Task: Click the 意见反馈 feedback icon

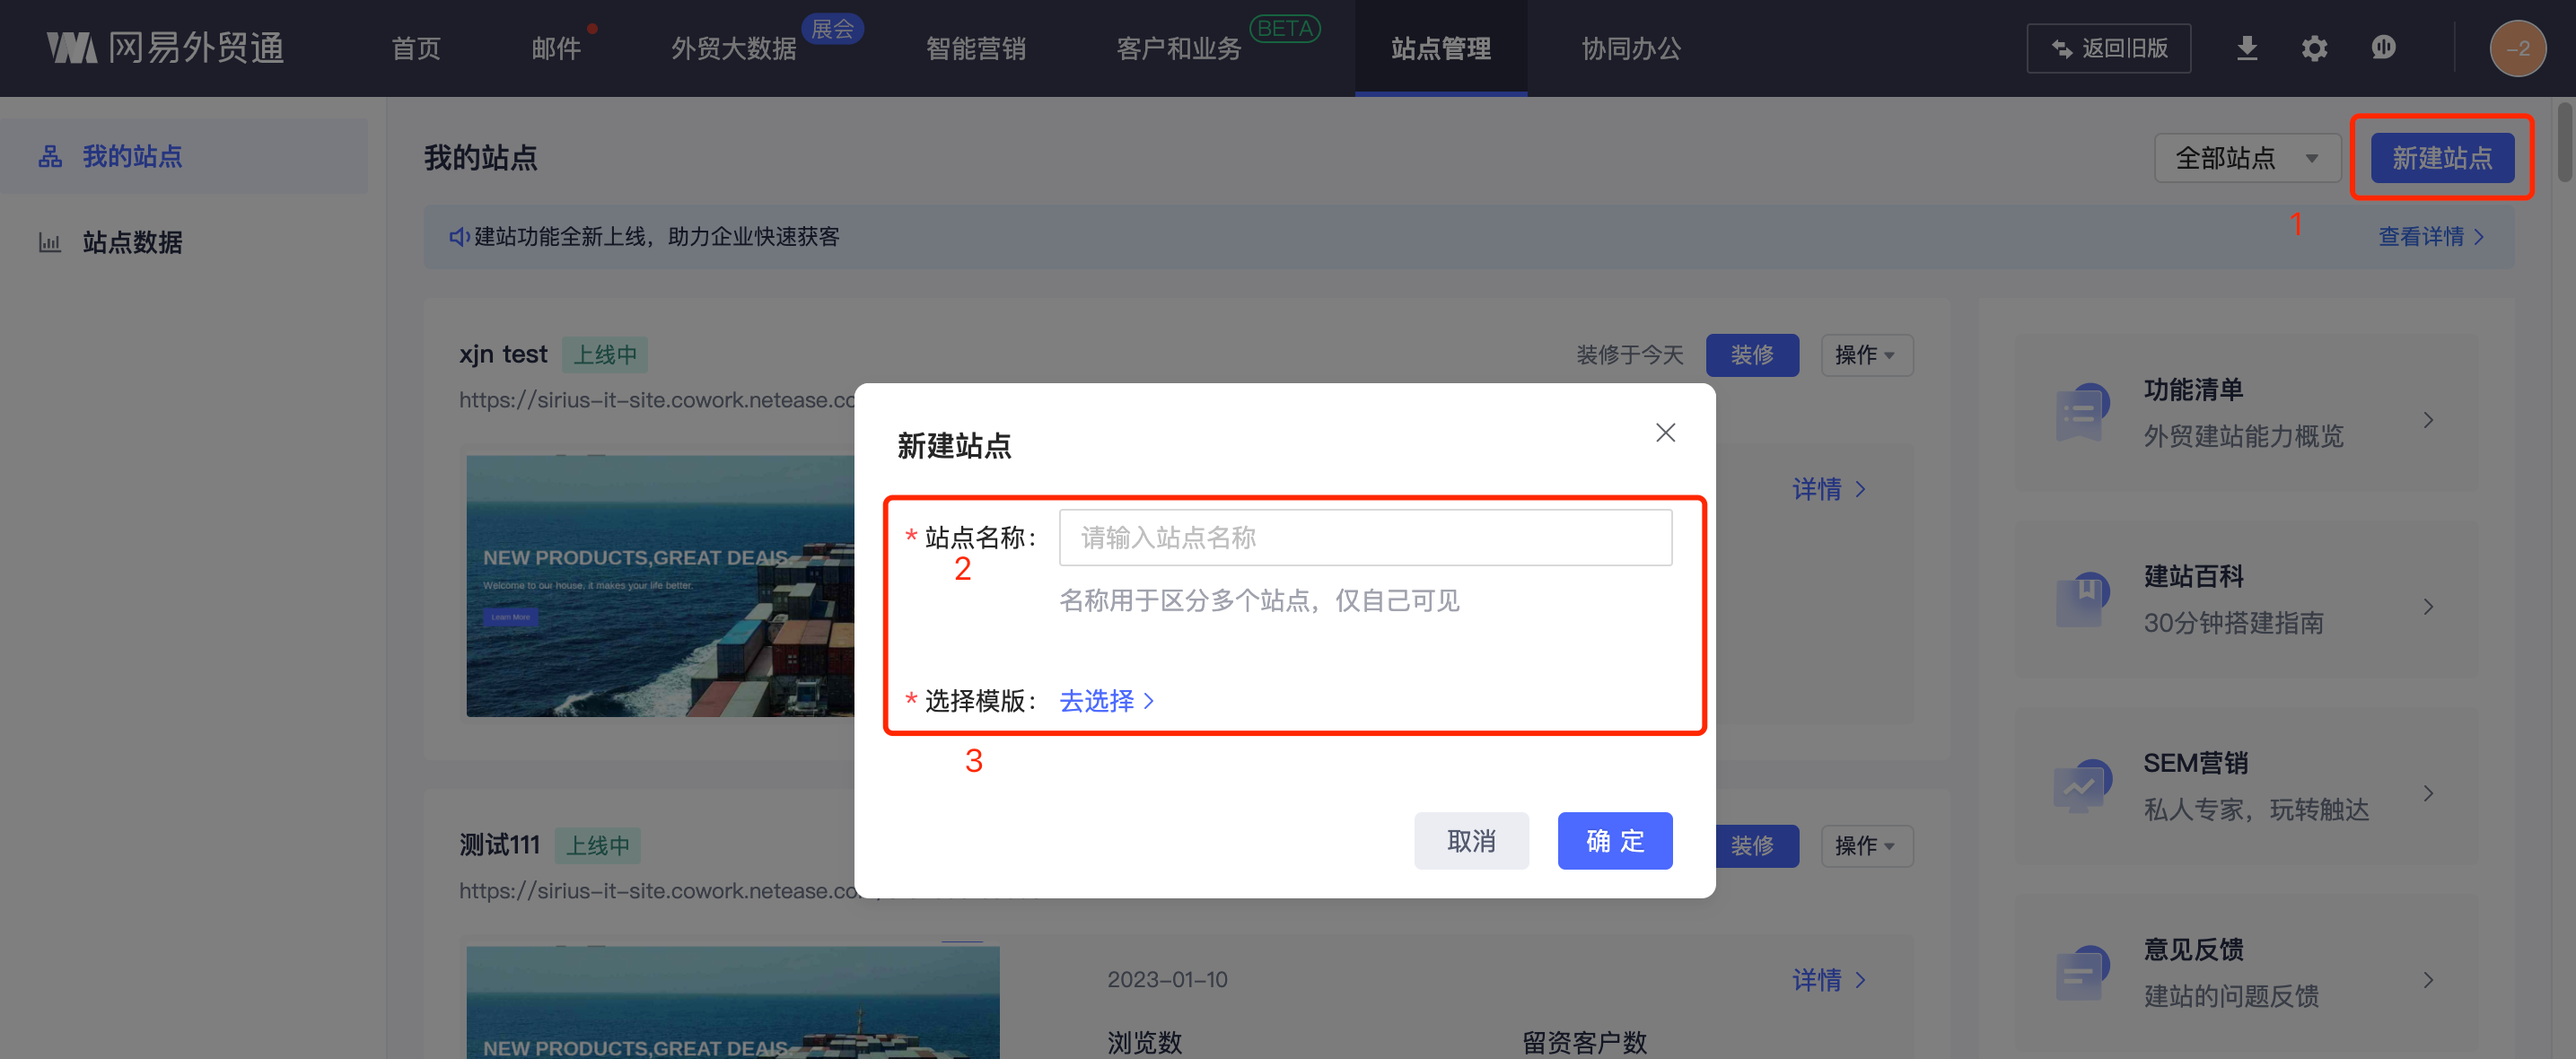Action: (x=2082, y=973)
